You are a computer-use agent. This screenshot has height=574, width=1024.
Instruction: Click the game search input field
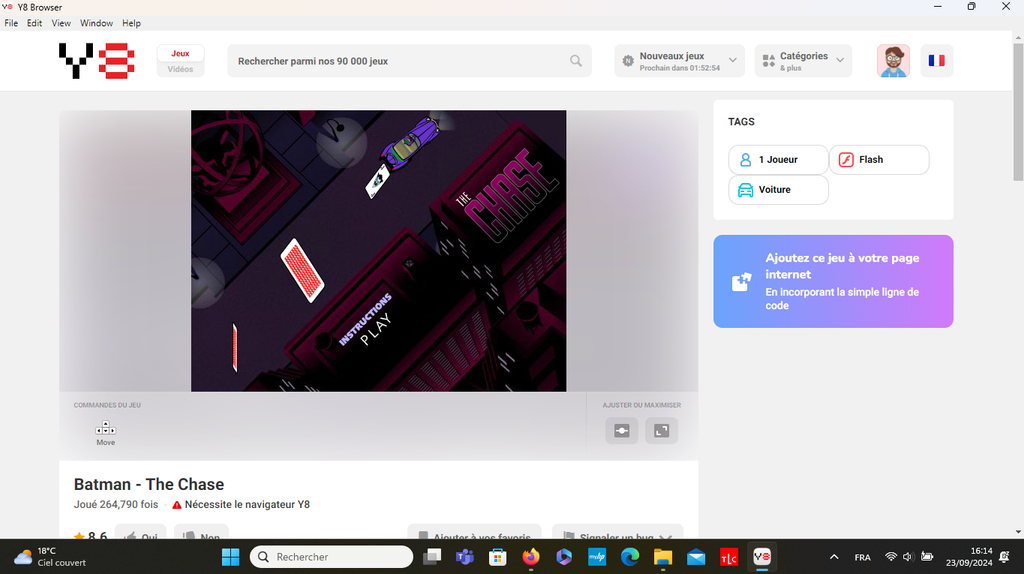coord(400,61)
